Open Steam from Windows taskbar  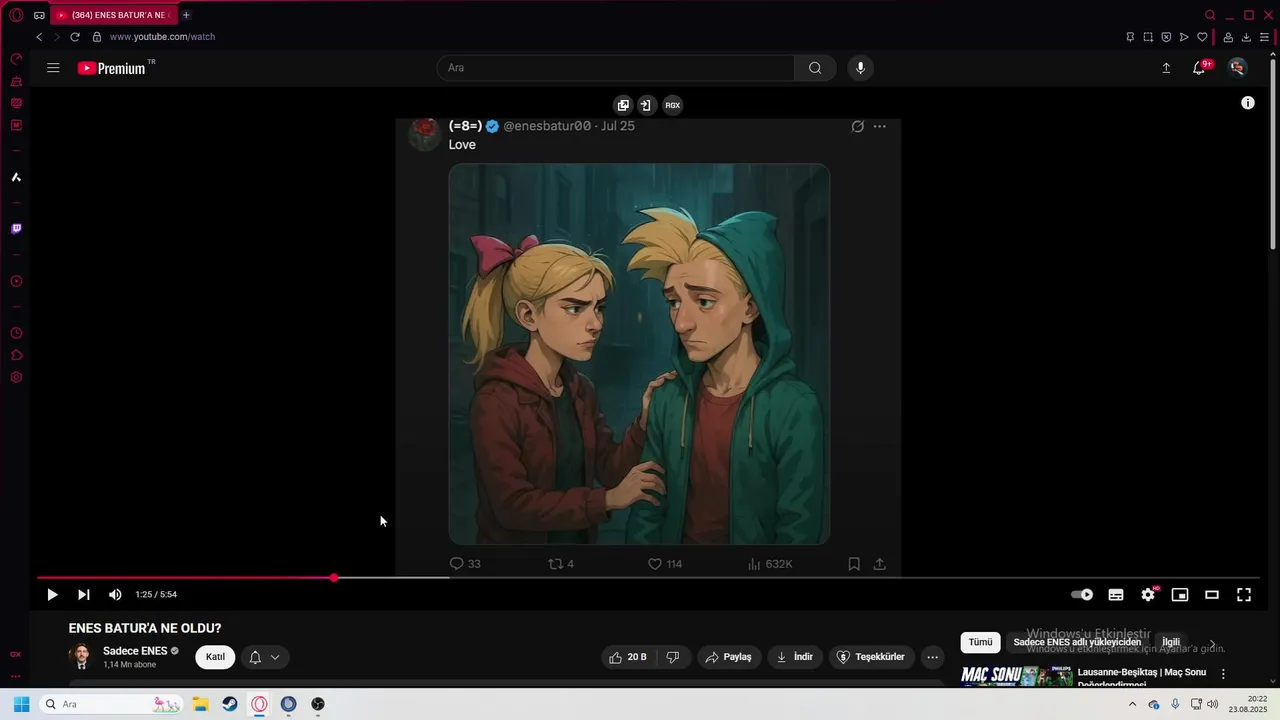point(230,704)
